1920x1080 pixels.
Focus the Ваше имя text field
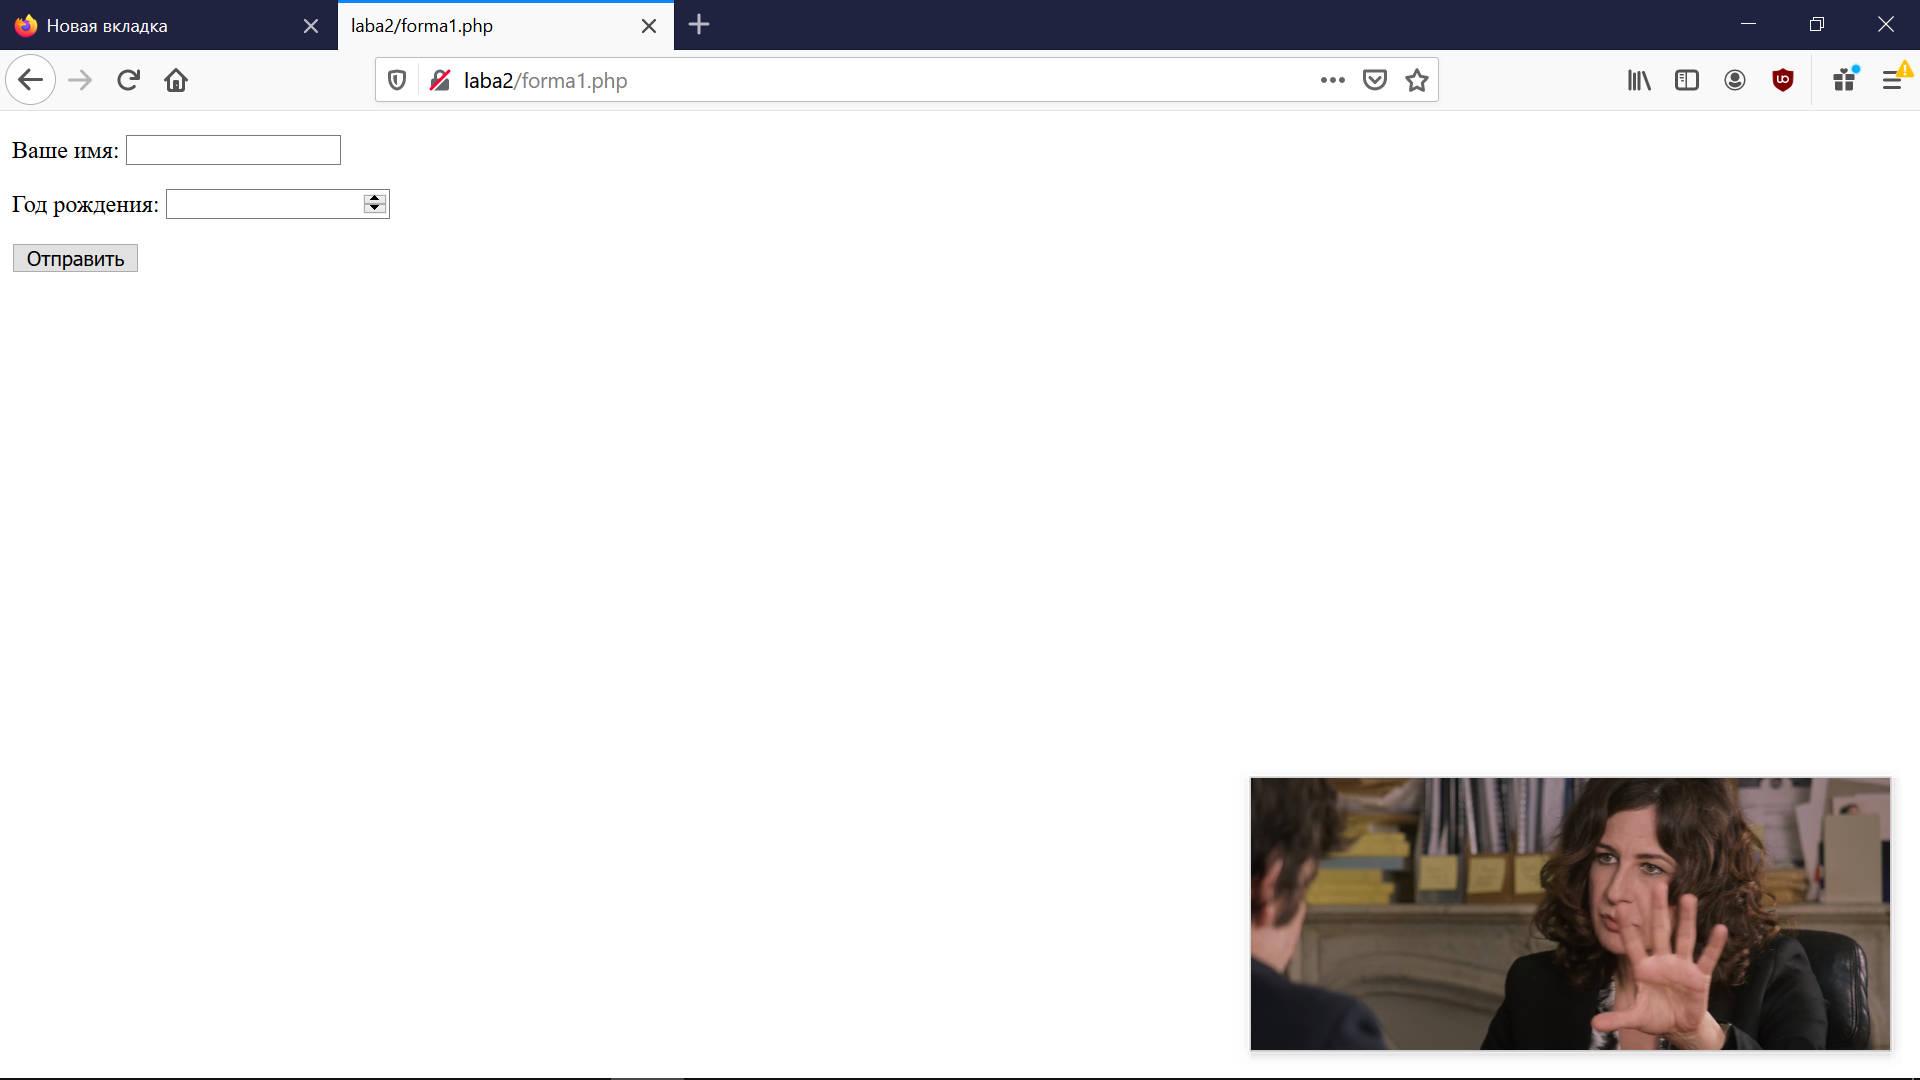click(233, 150)
